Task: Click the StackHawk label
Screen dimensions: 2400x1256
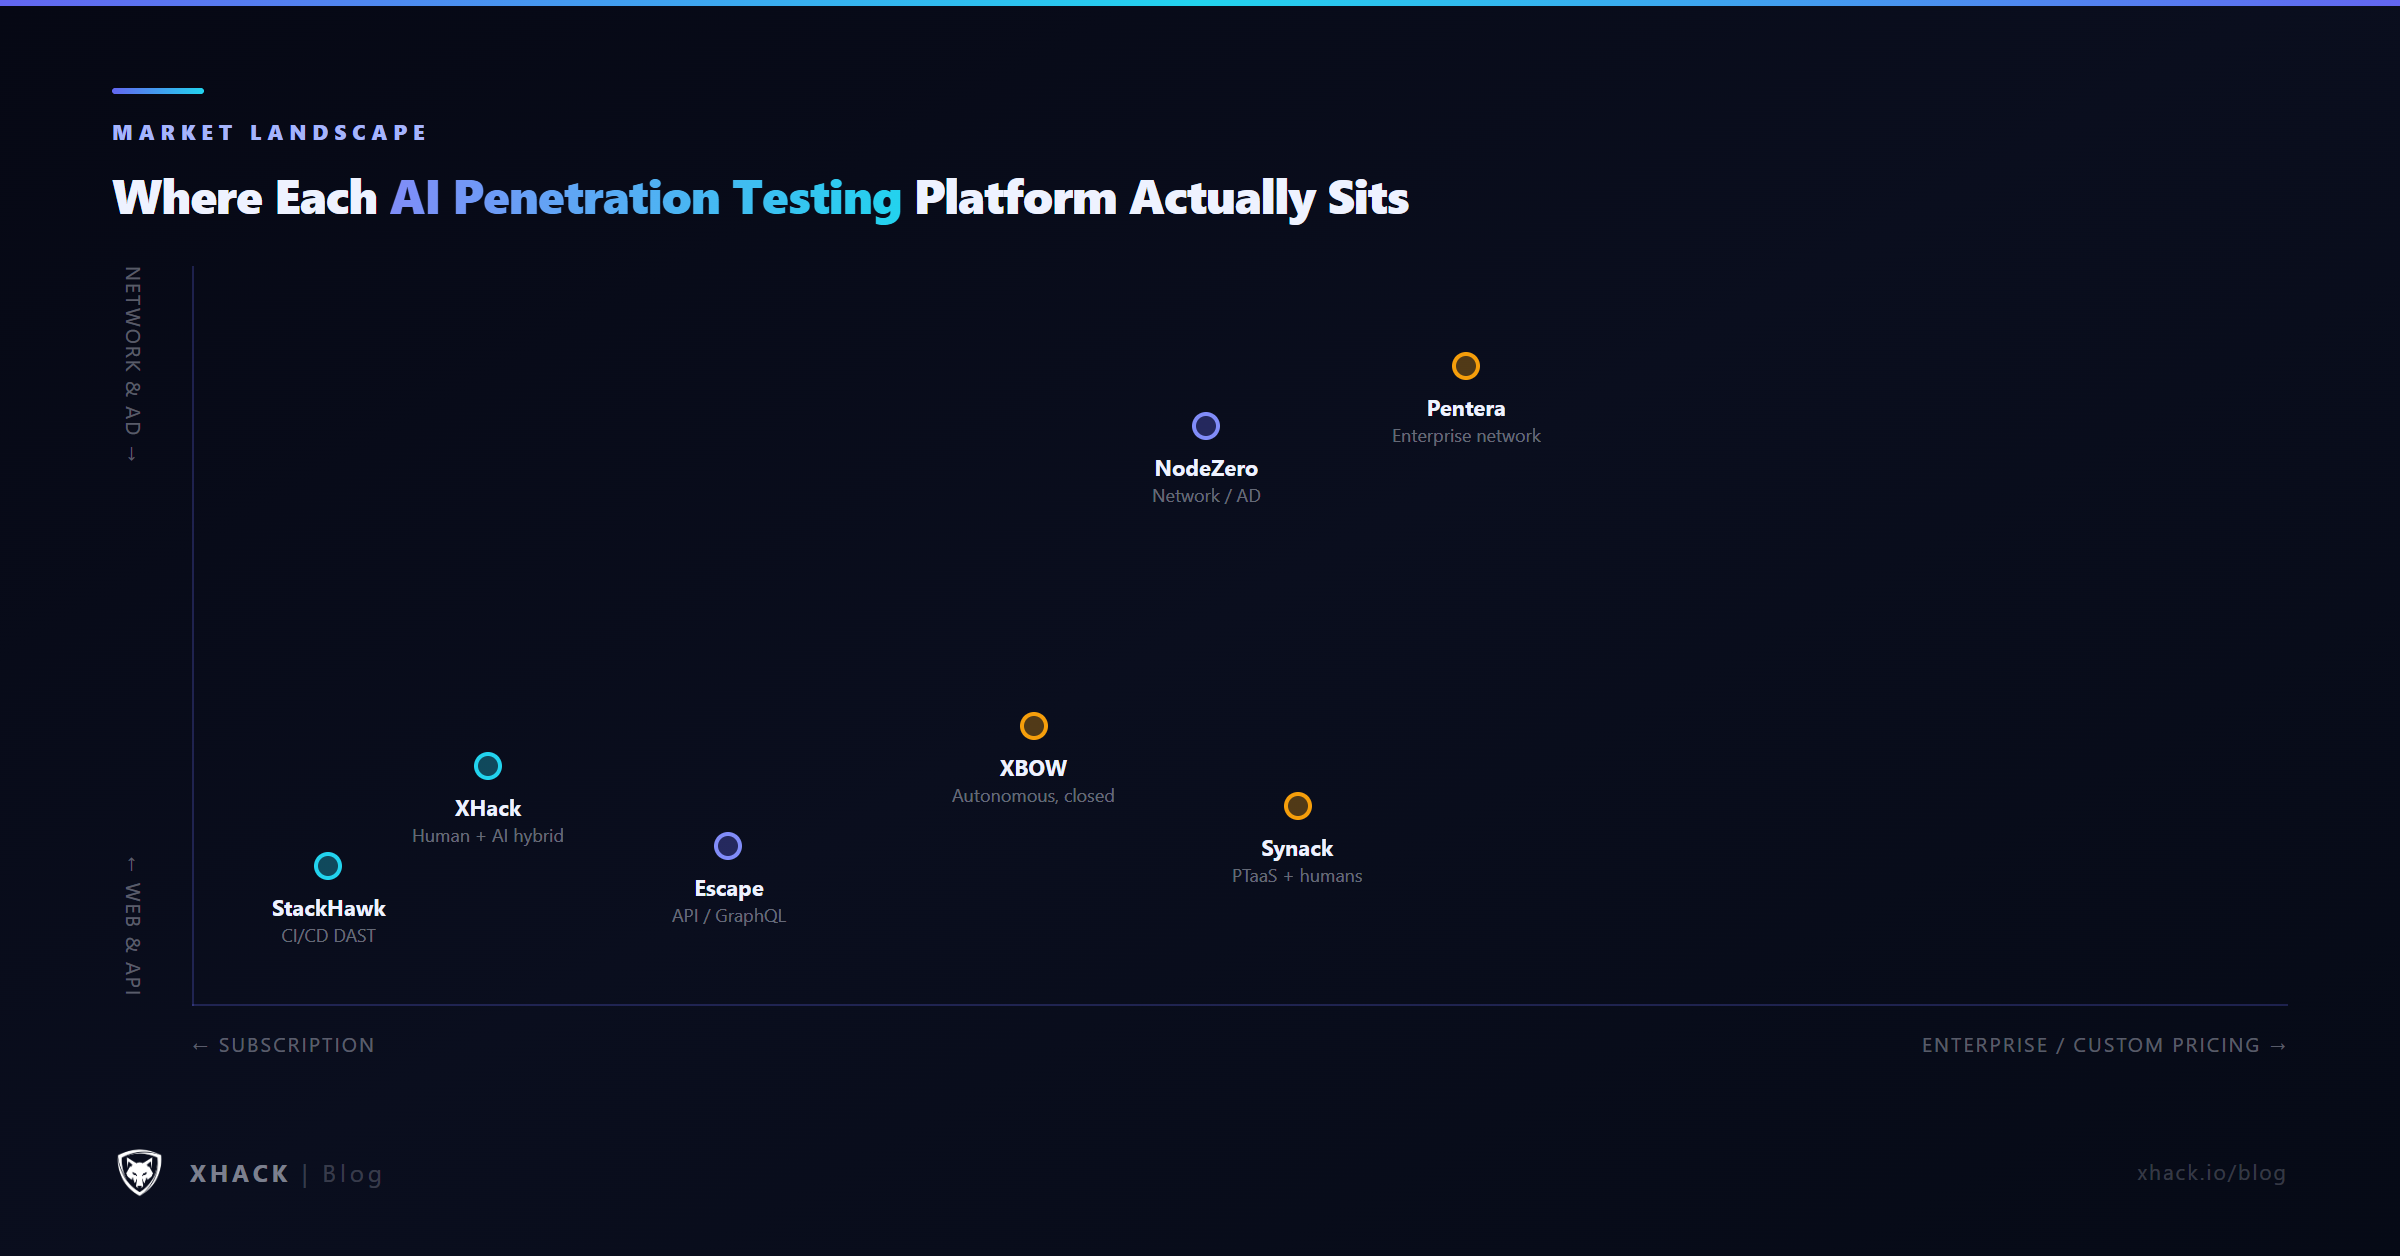Action: (328, 909)
